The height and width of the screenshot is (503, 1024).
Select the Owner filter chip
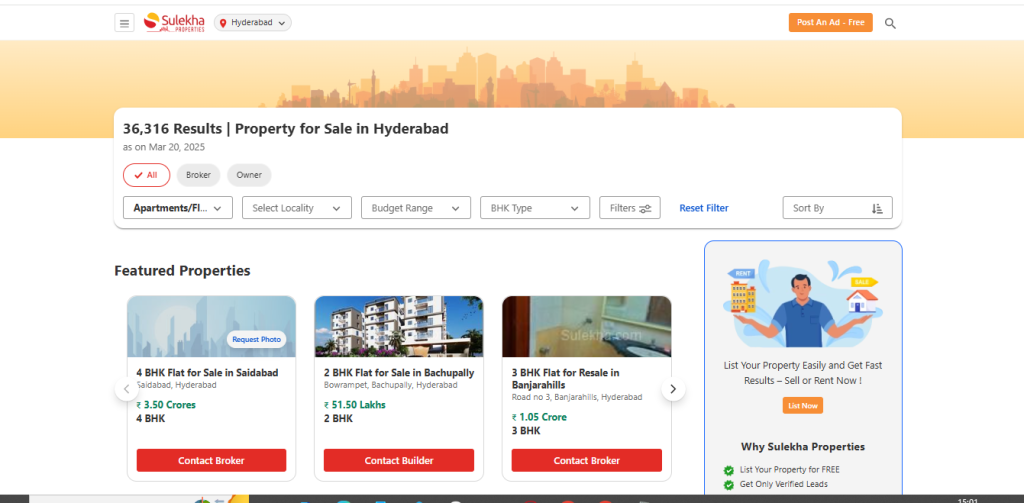click(x=249, y=175)
